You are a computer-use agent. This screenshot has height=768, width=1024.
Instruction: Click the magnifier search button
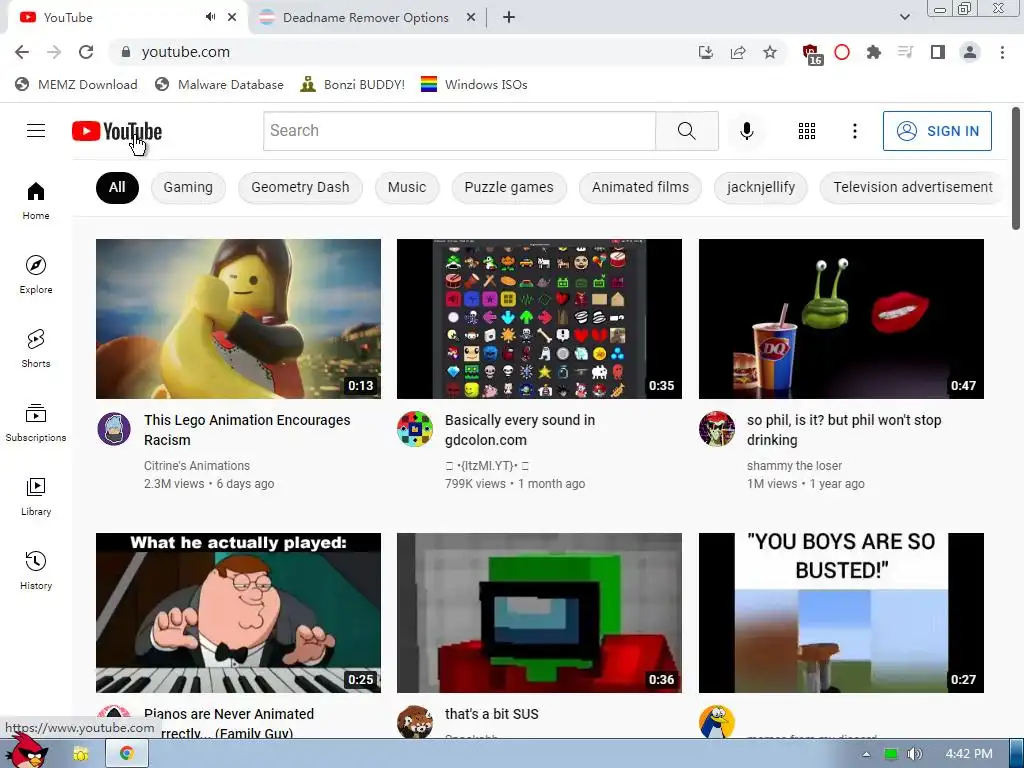tap(686, 131)
